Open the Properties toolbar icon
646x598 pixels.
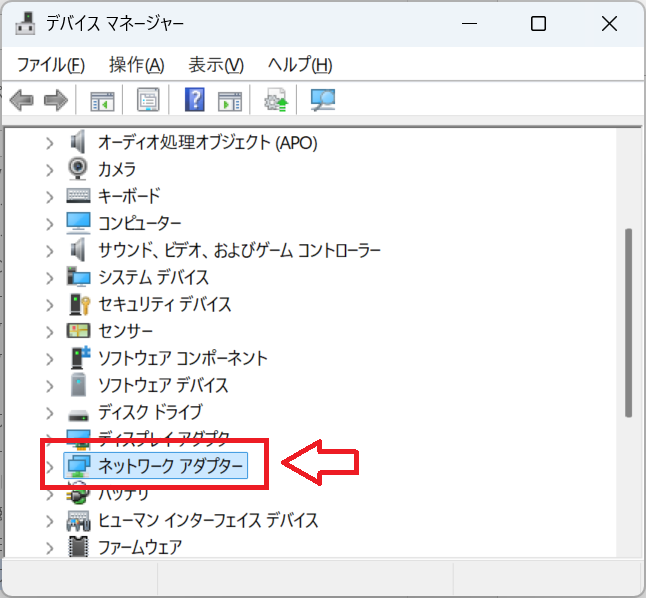[x=148, y=100]
